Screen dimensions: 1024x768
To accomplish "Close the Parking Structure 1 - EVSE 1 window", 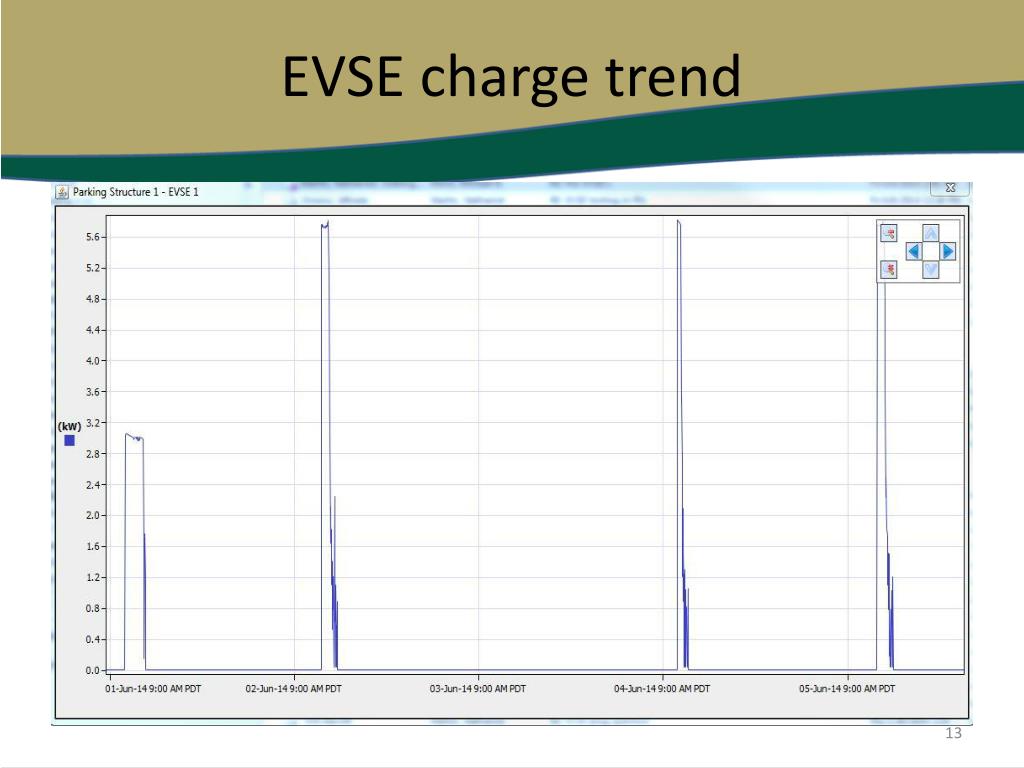I will pyautogui.click(x=950, y=189).
